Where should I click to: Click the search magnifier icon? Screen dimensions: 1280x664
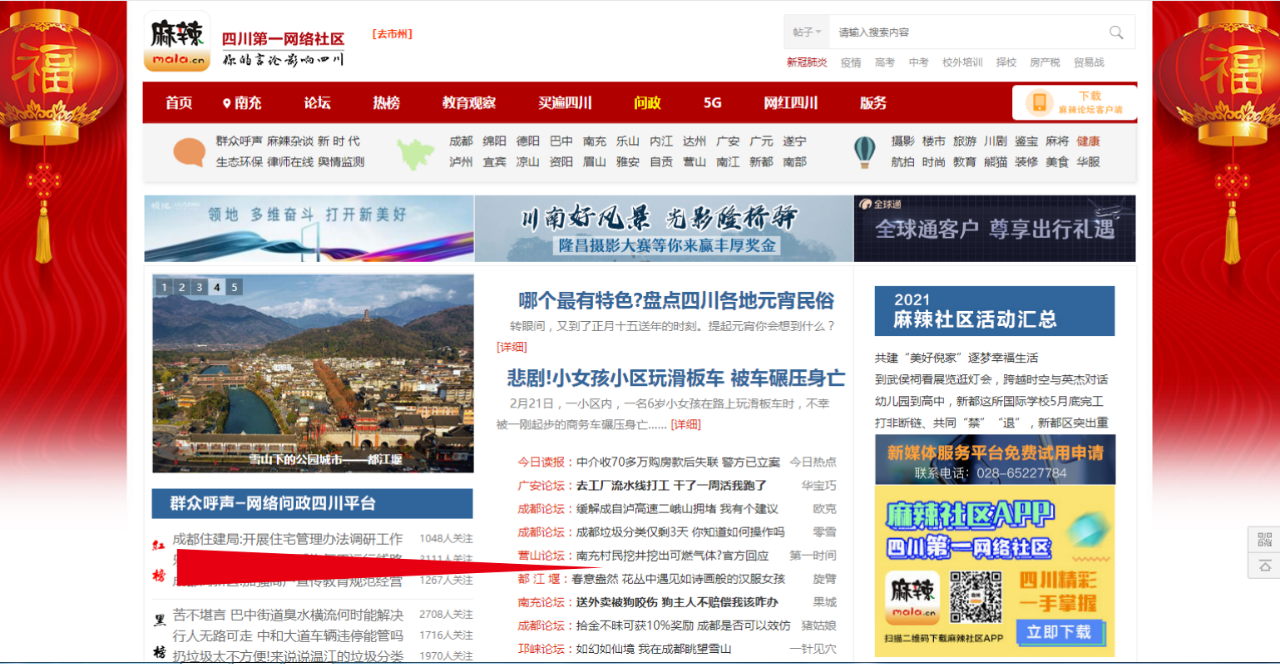point(1116,32)
